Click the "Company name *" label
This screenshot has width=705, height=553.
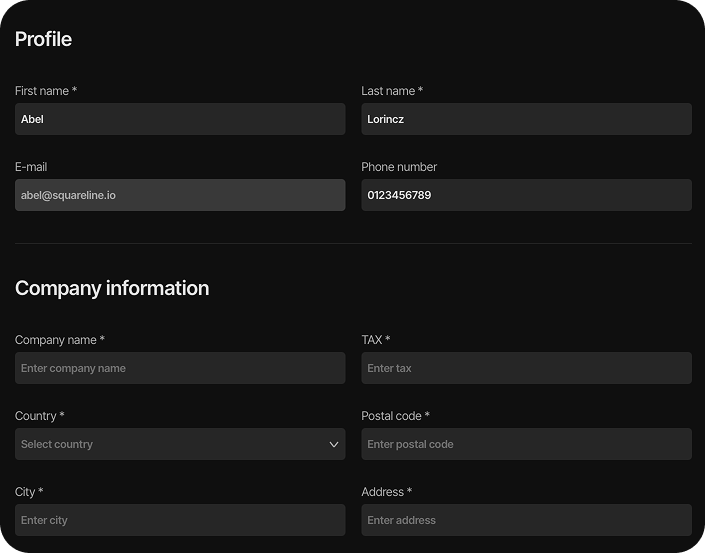coord(60,340)
